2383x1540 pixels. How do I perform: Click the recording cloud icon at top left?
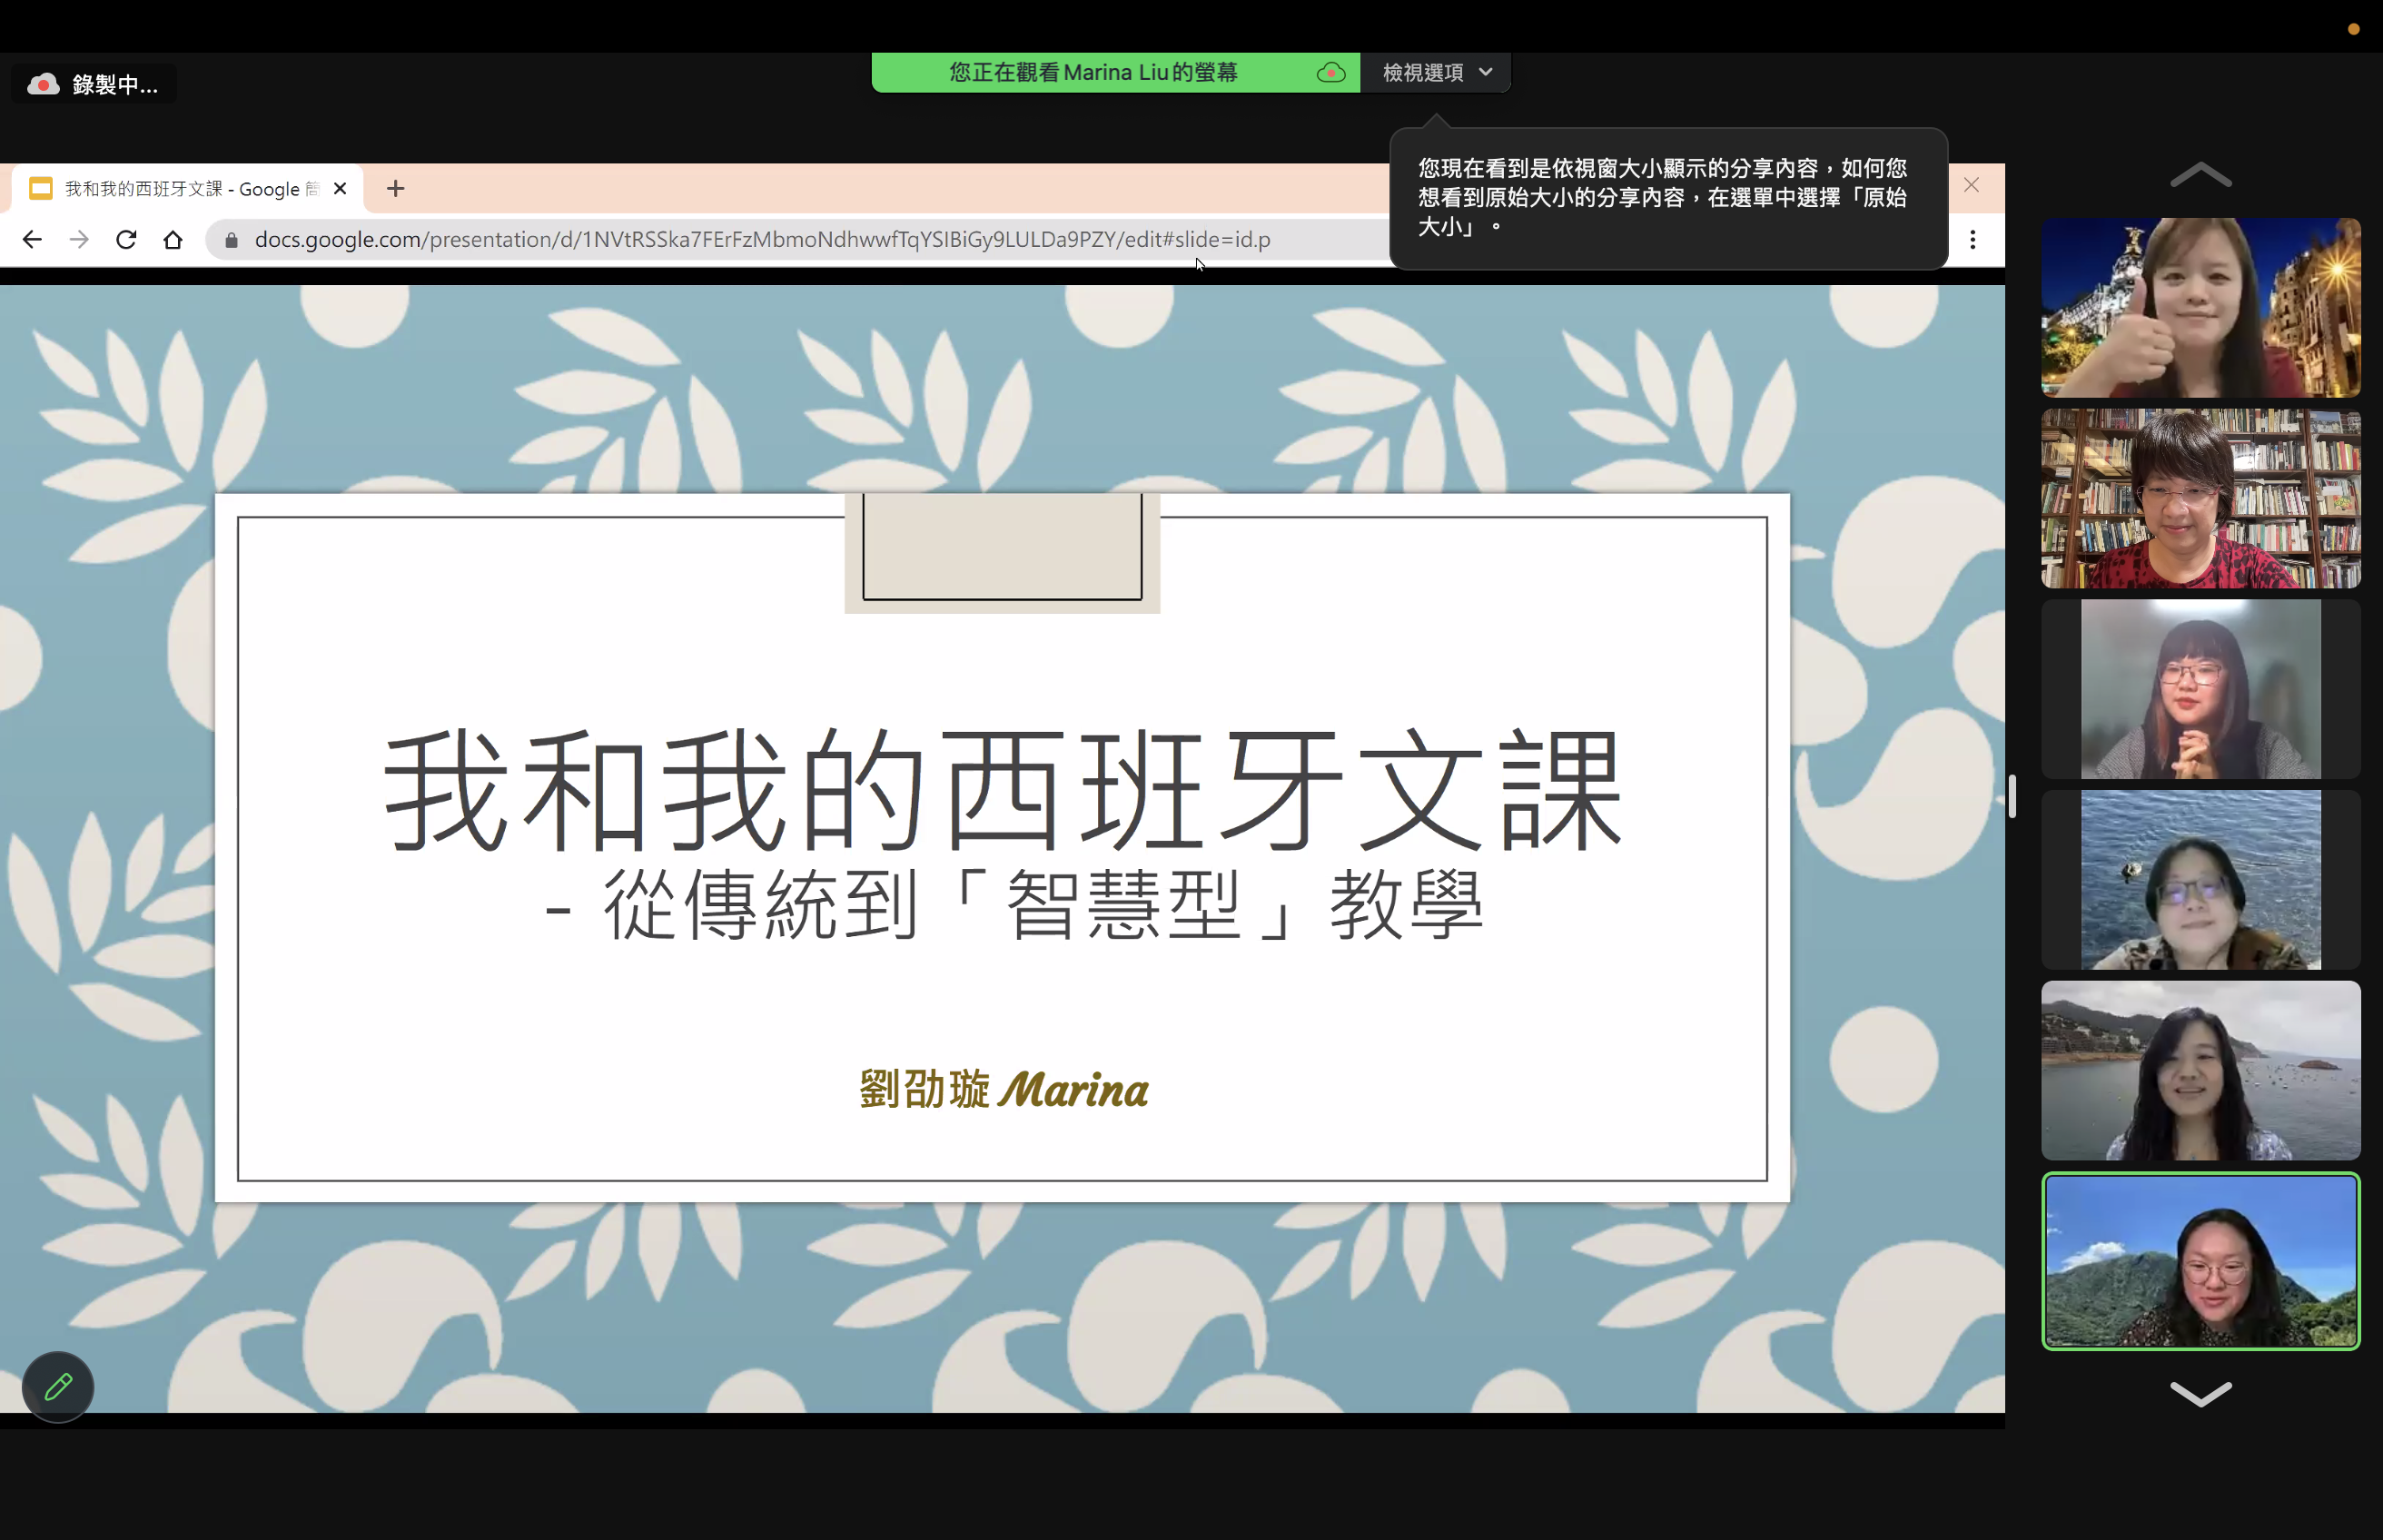tap(43, 84)
